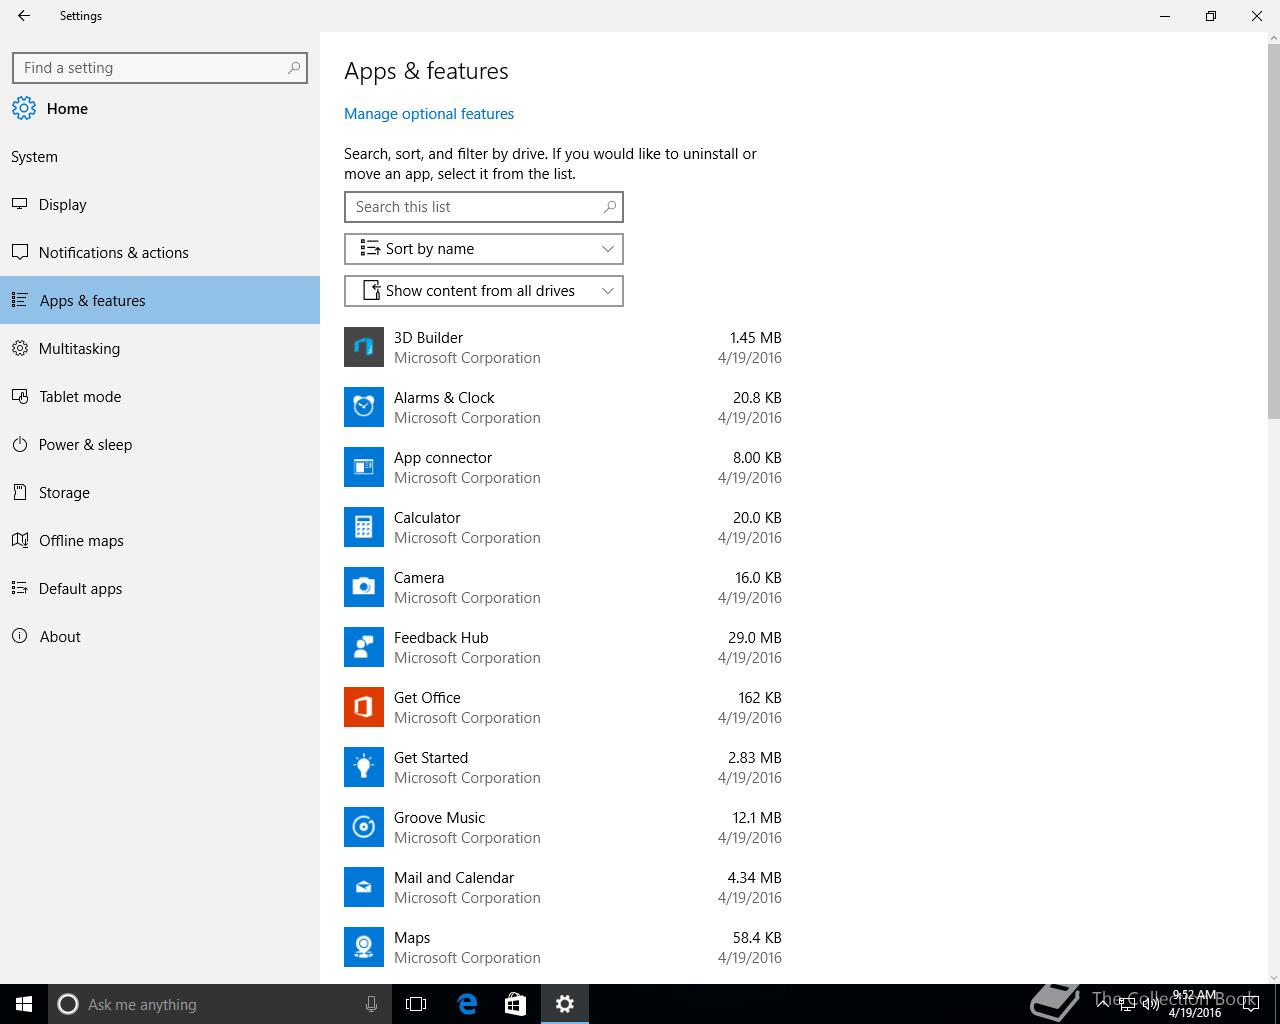Click Manage optional features link
The height and width of the screenshot is (1024, 1280).
click(x=429, y=114)
